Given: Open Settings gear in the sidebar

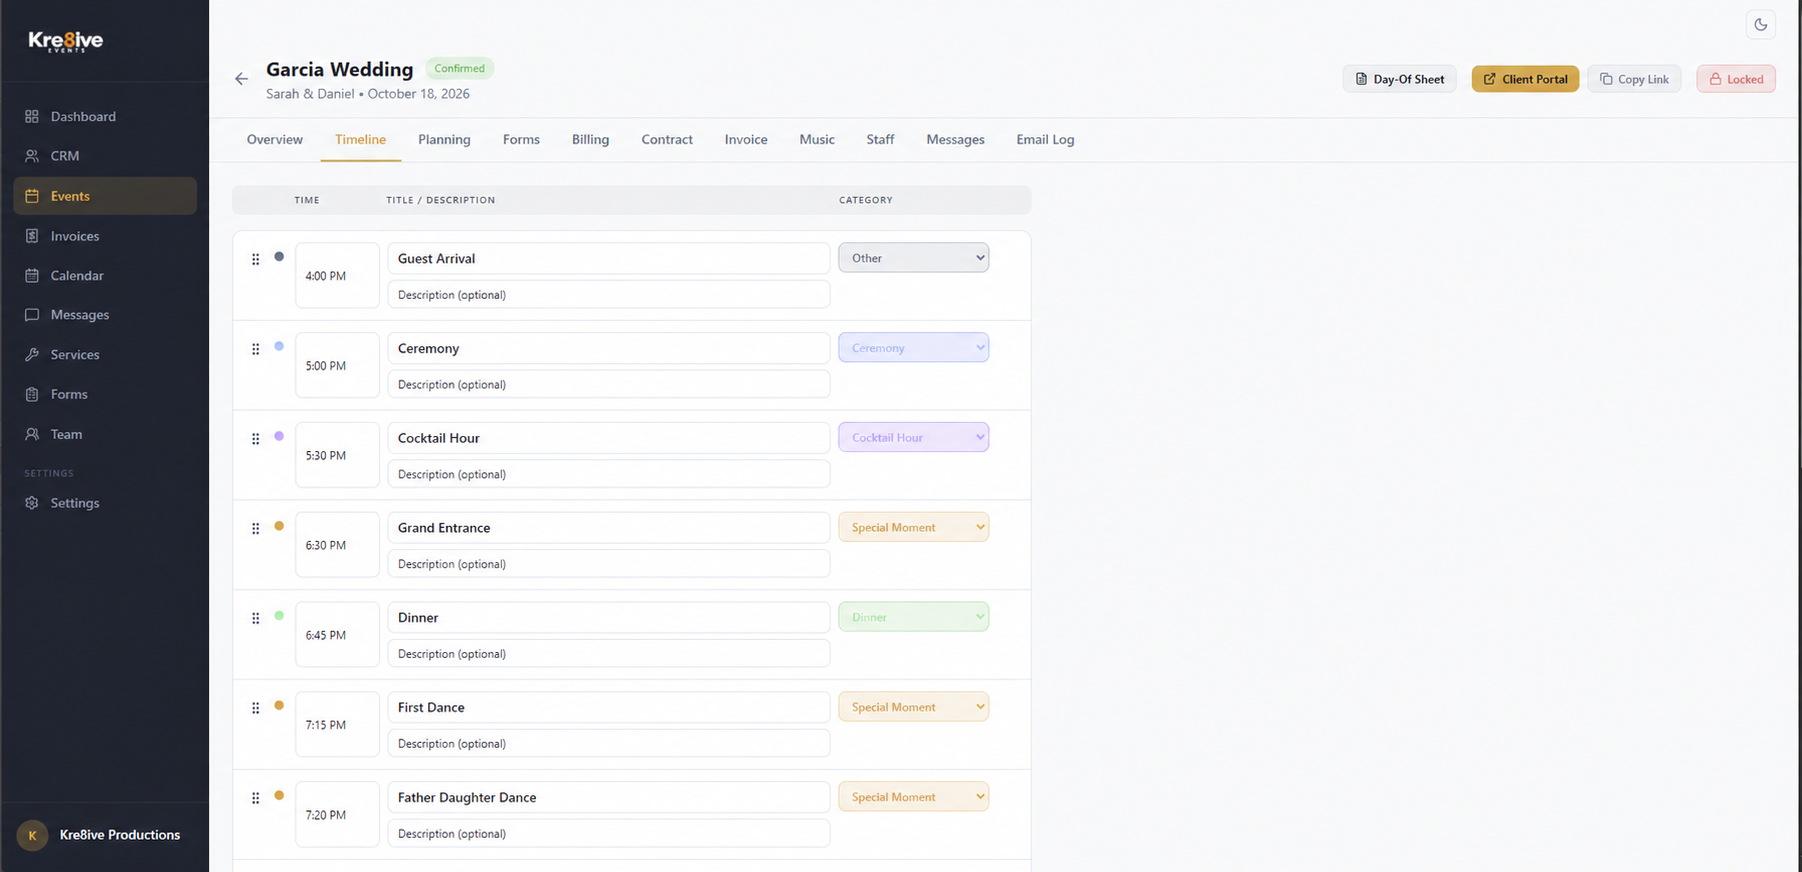Looking at the screenshot, I should tap(32, 503).
